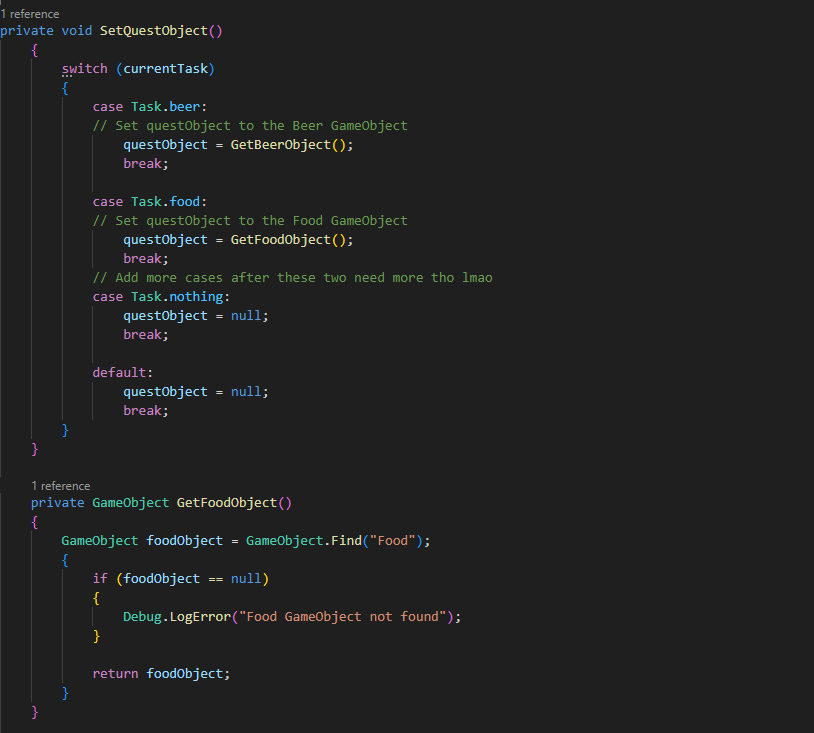Screen dimensions: 814x733
Task: Open '1 reference' CodeLens above GetFoodObject
Action: click(60, 486)
